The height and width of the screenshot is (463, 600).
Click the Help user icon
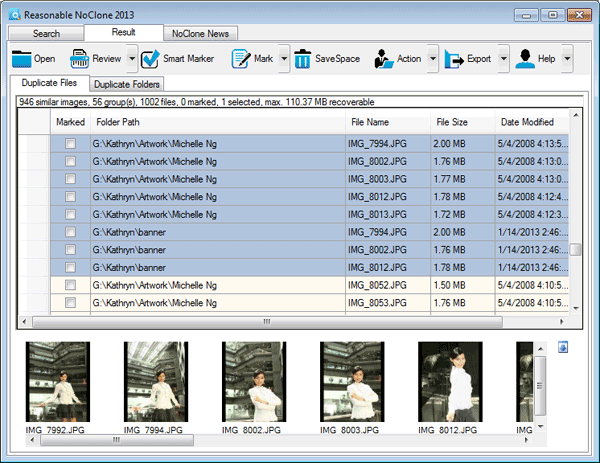coord(524,59)
